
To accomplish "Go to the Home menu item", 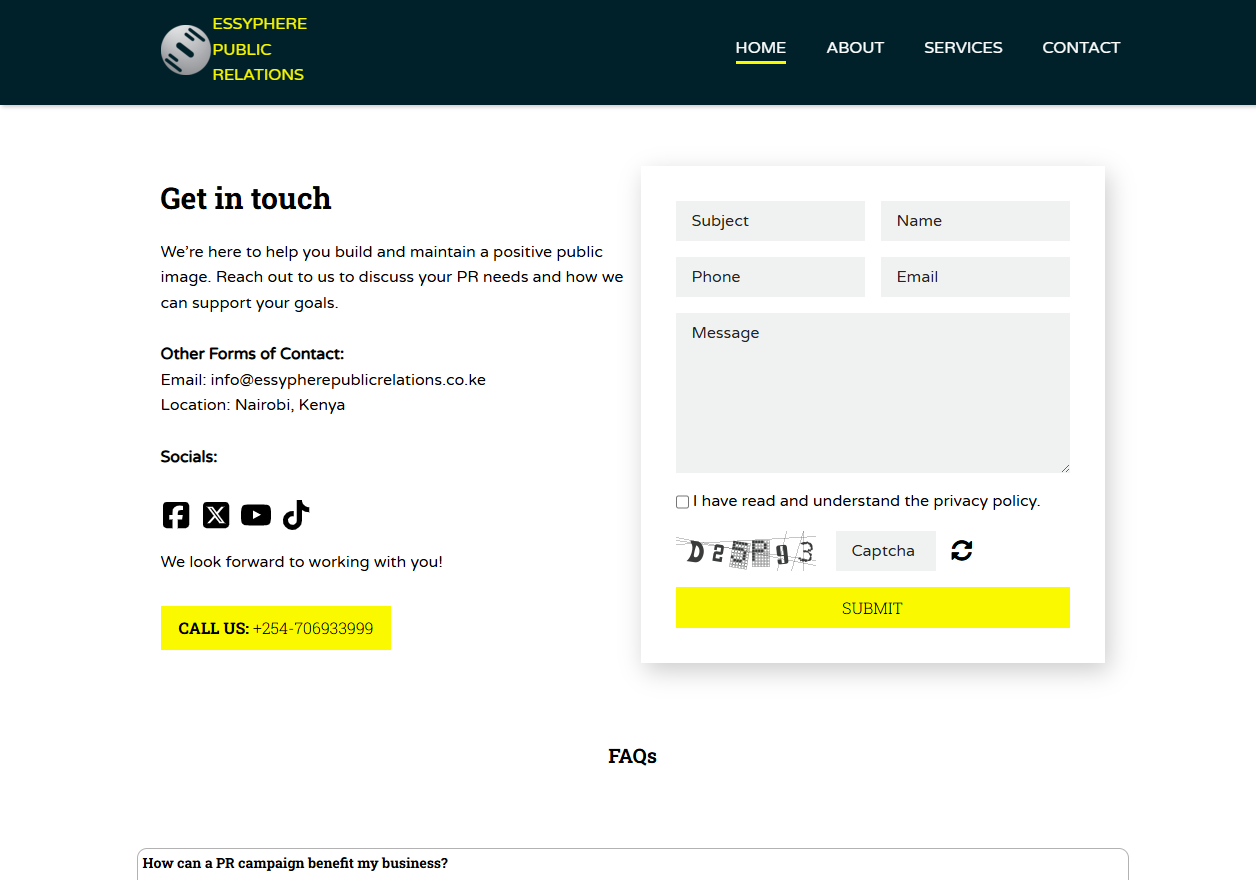I will pyautogui.click(x=760, y=48).
